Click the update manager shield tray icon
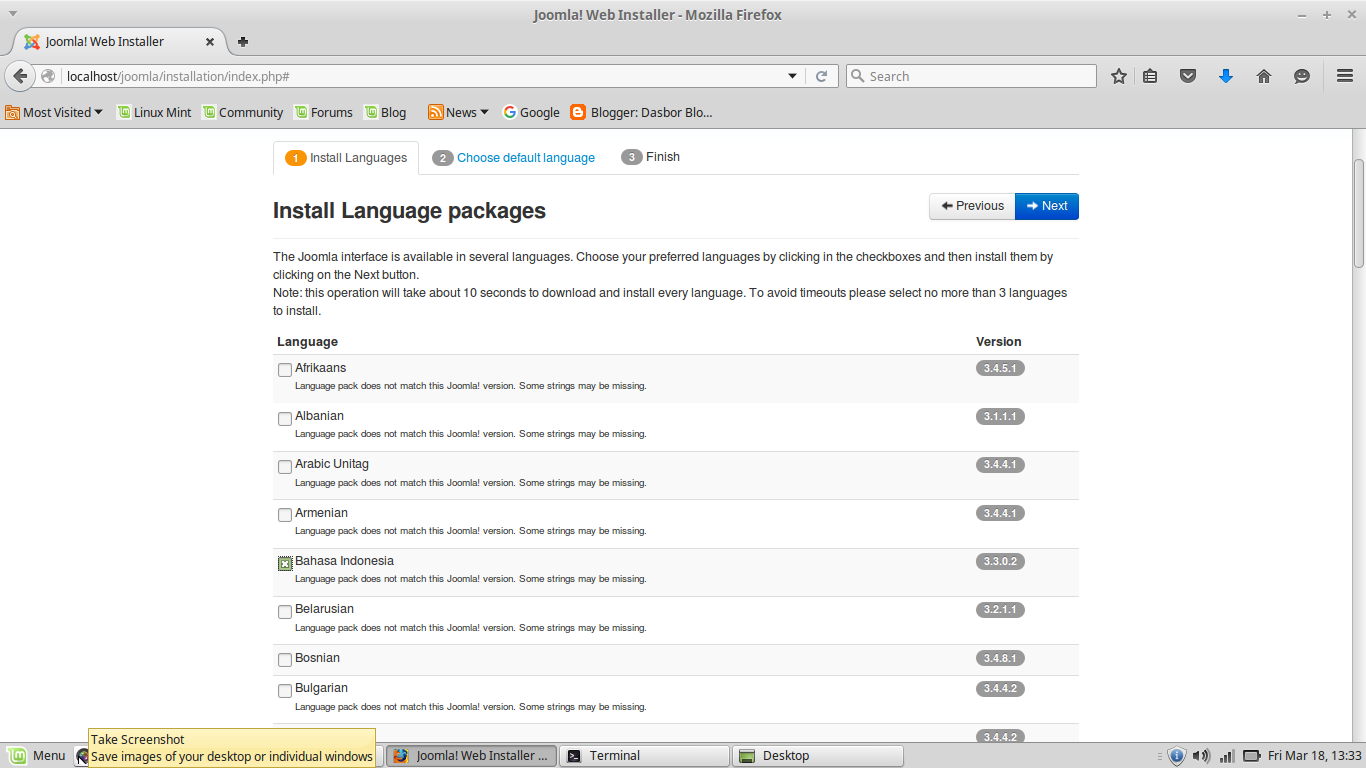Screen dimensions: 1366x768 pyautogui.click(x=1177, y=756)
